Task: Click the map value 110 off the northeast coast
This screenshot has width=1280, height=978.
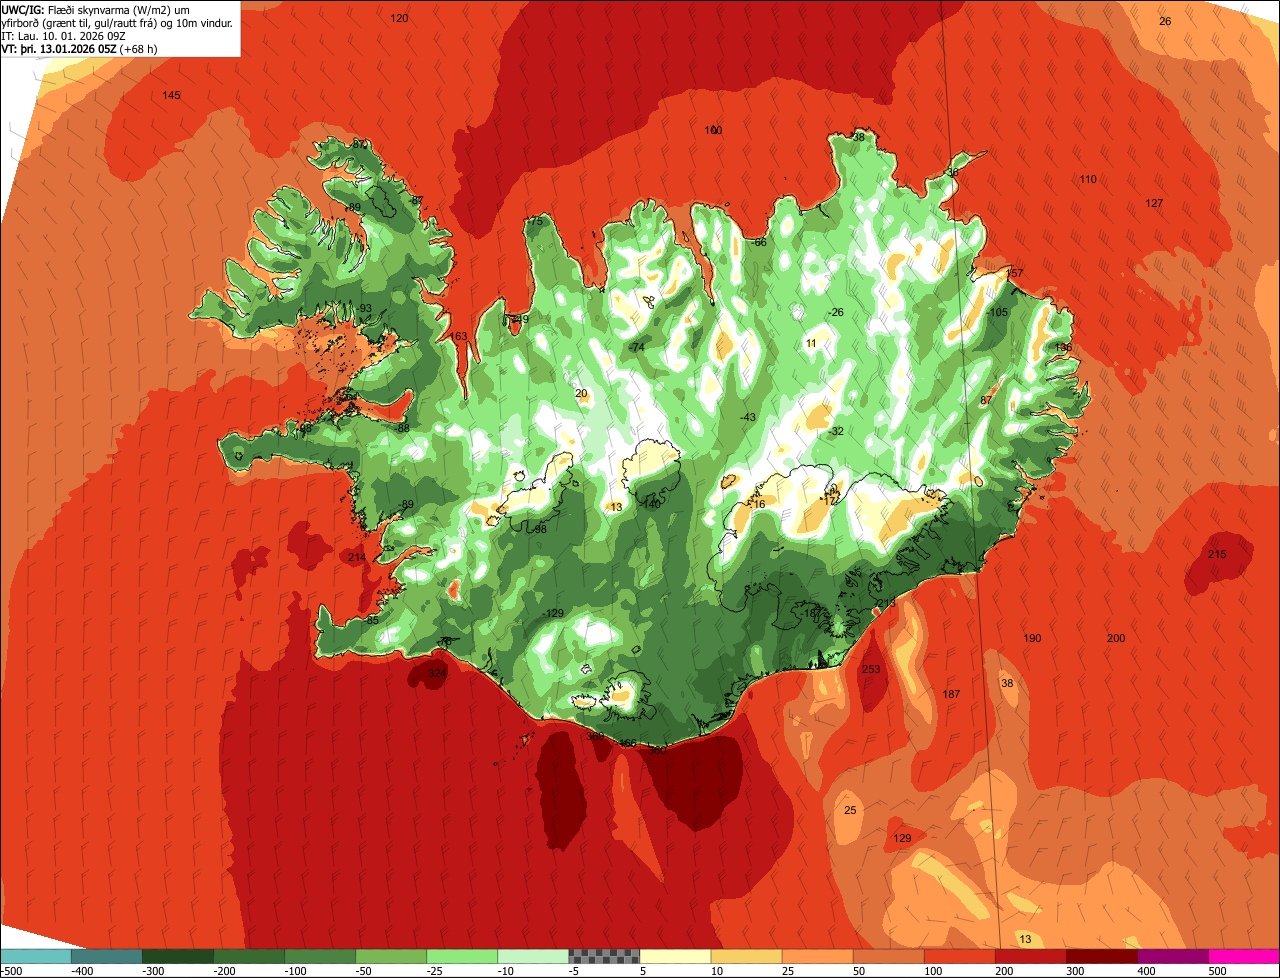Action: pos(1088,179)
